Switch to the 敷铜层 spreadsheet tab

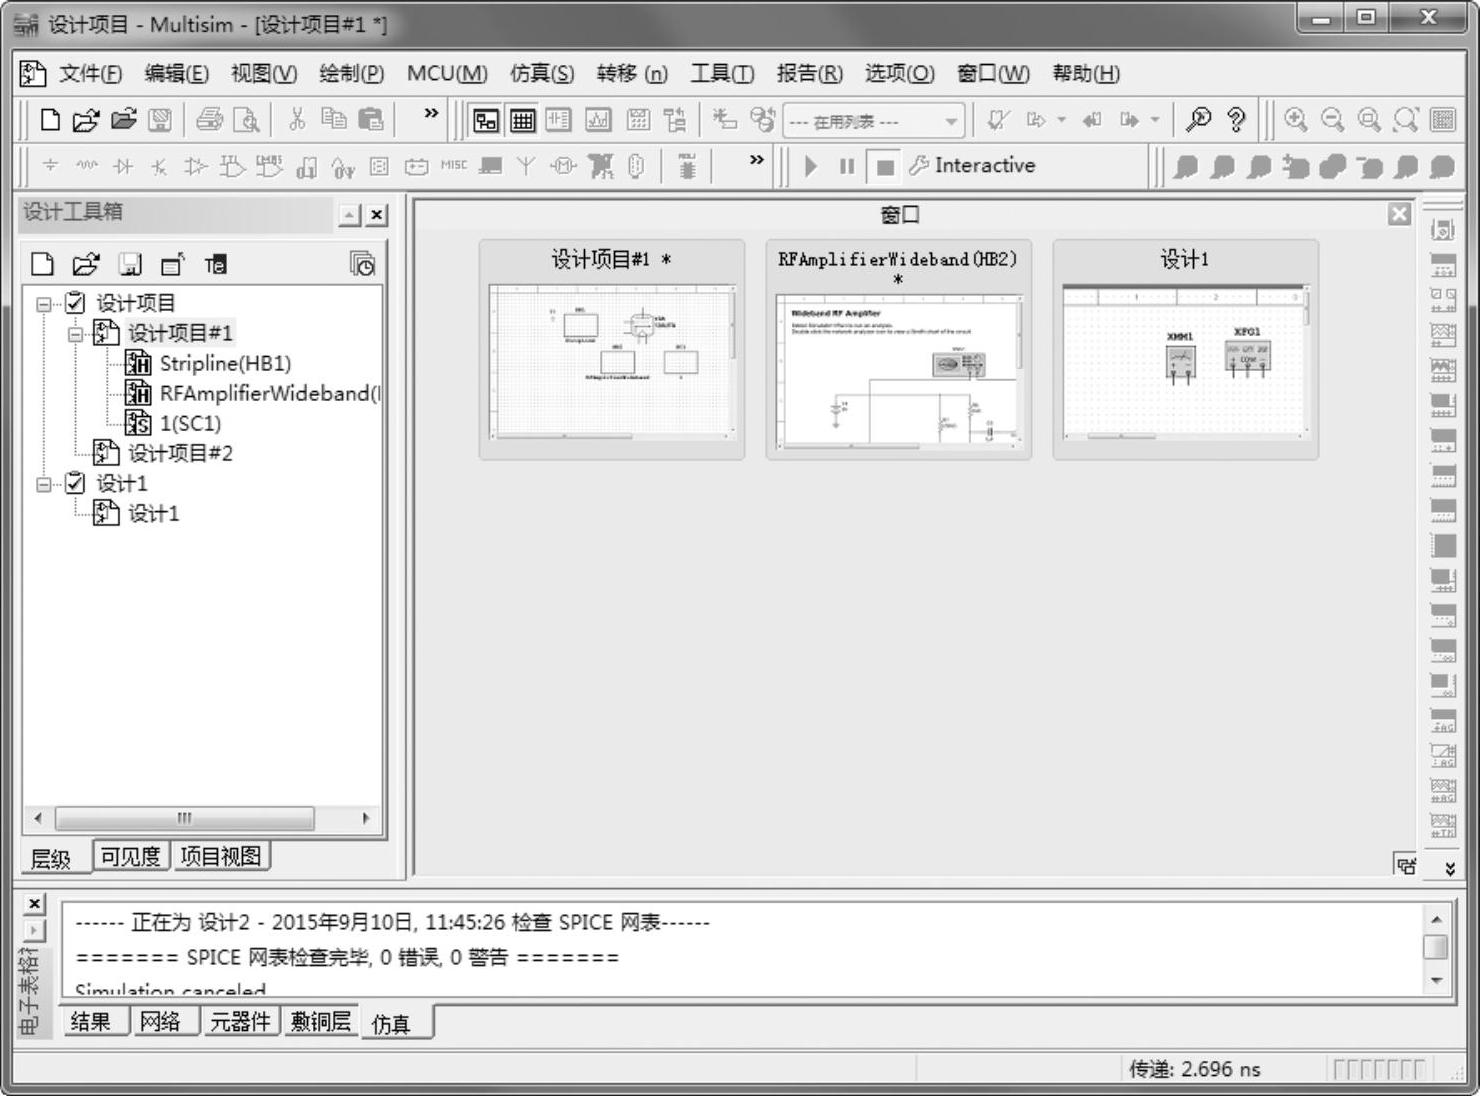(x=321, y=1021)
